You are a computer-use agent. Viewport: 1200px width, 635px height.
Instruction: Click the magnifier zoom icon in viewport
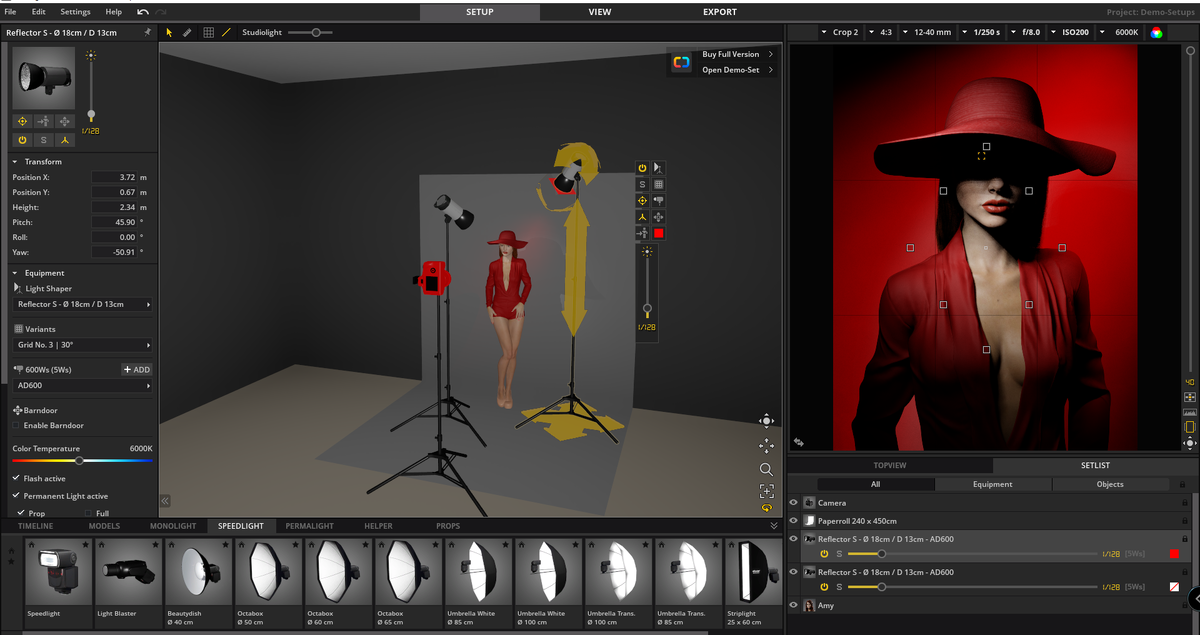coord(766,469)
